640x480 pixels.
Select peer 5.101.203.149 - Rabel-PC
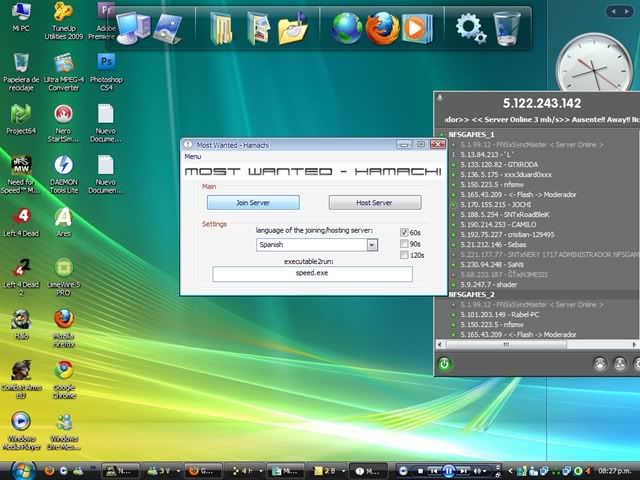[x=500, y=315]
